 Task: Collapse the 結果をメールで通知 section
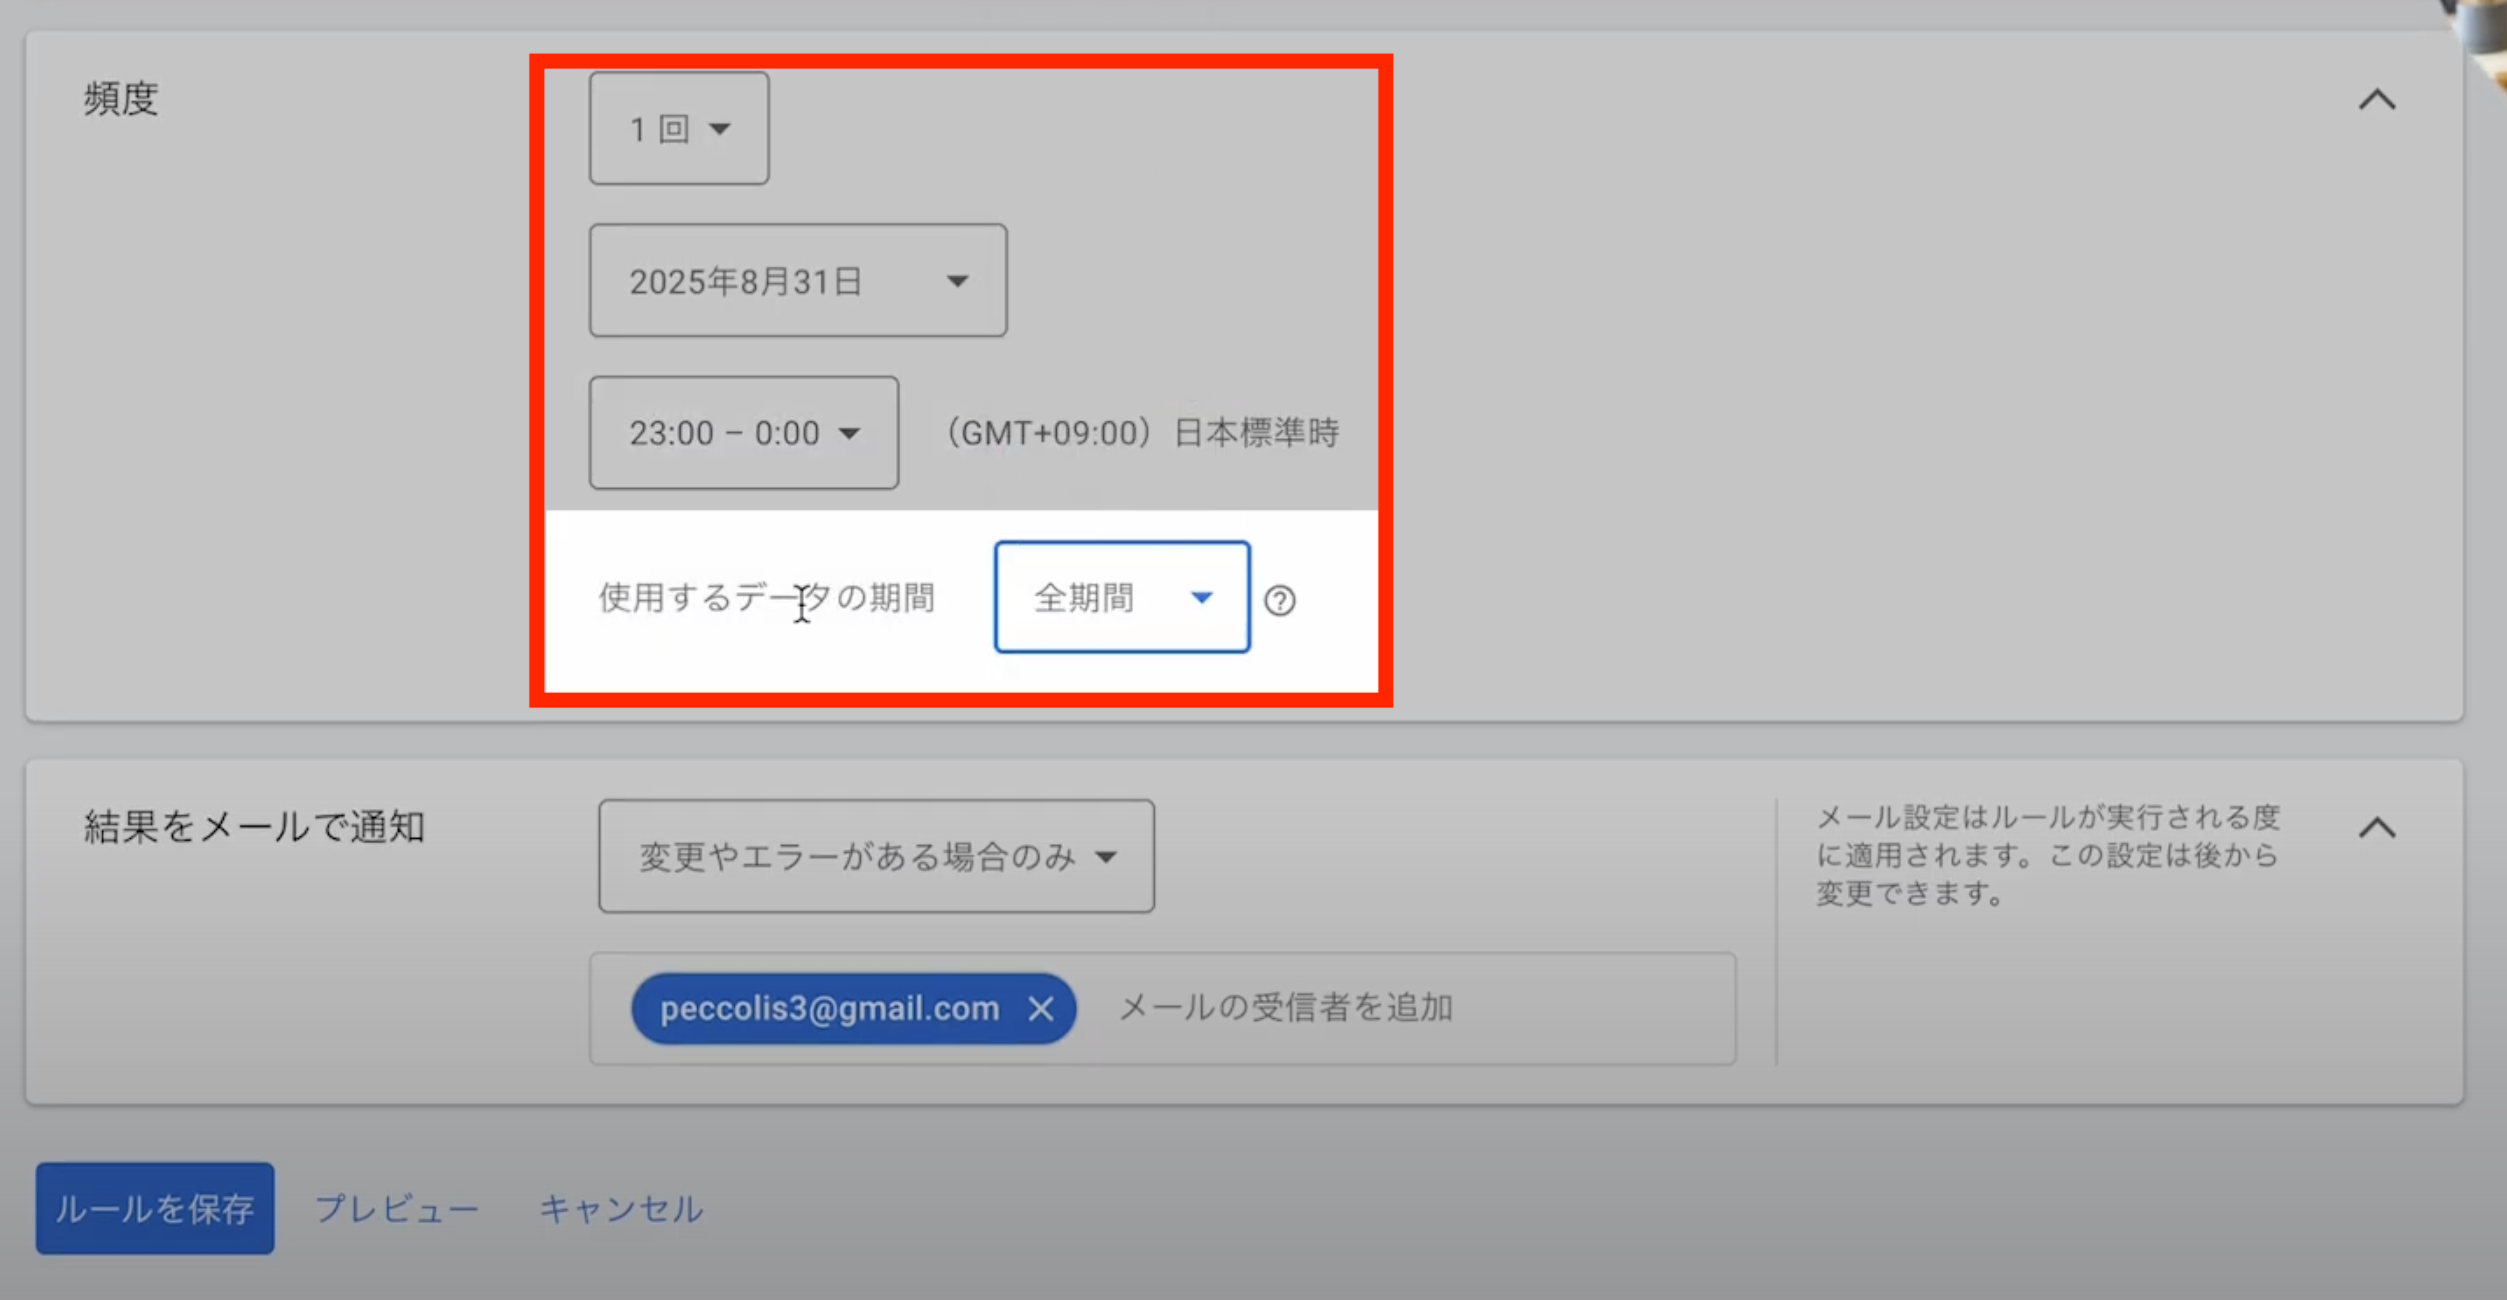(2377, 828)
